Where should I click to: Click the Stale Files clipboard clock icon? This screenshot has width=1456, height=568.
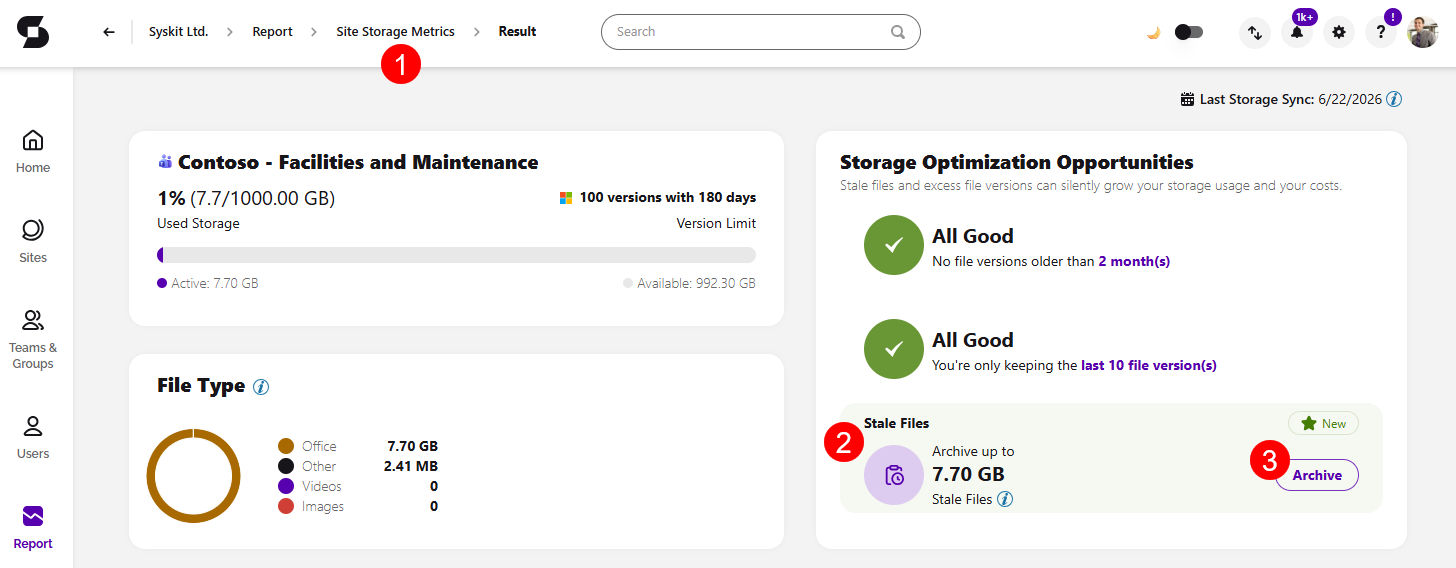tap(894, 475)
